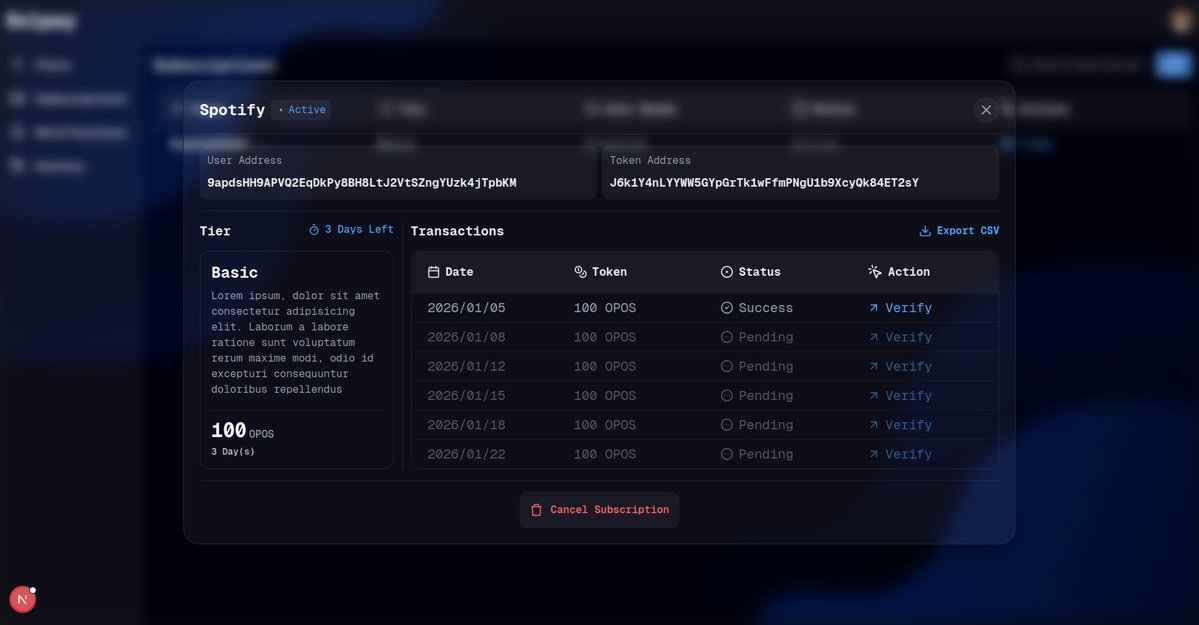Click the Pending status text for 2026/01/18

tap(765, 425)
